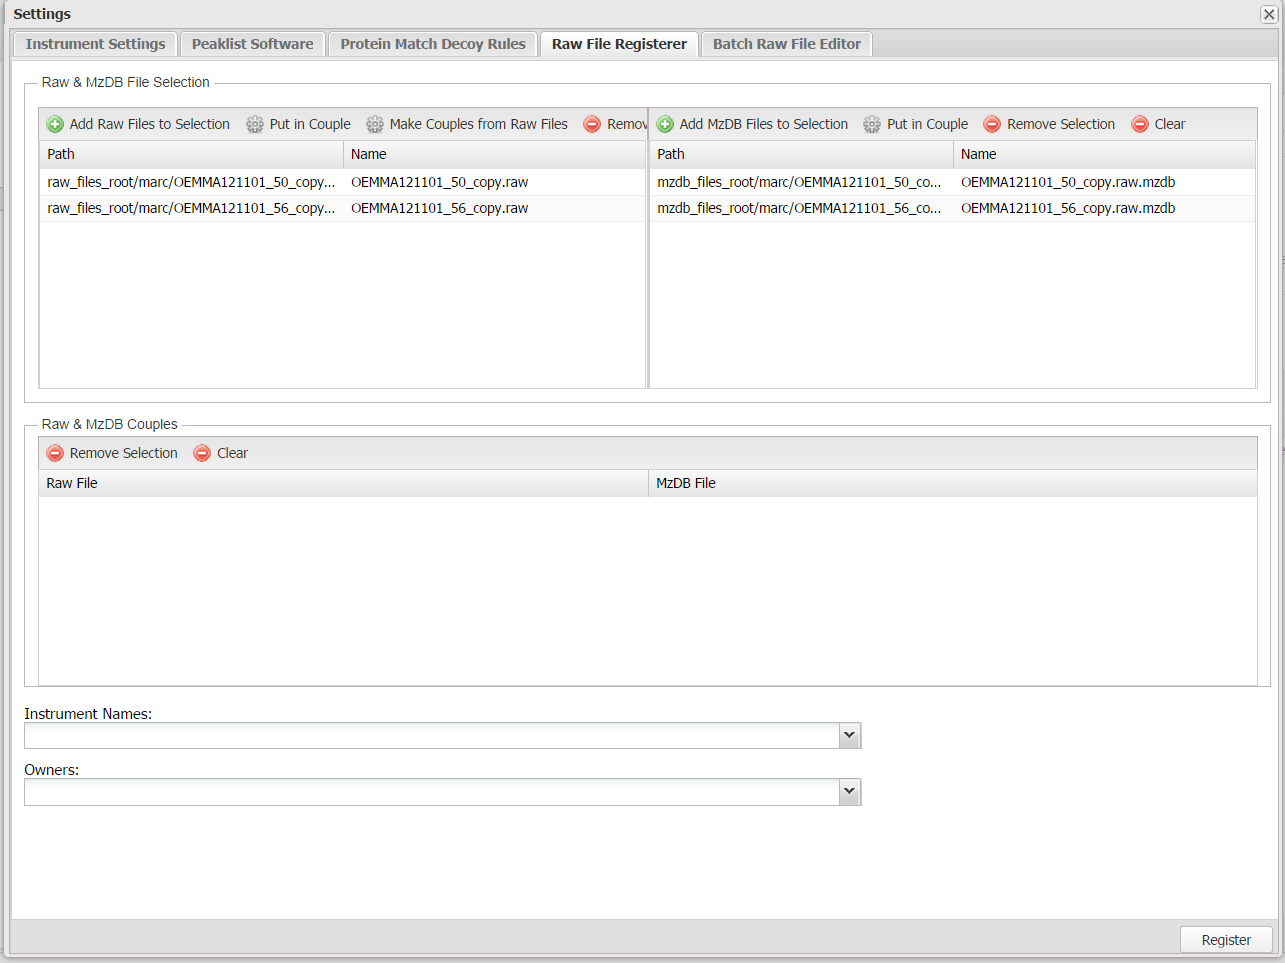Click Put in Couple gear icon for raw files
This screenshot has height=963, width=1285.
coord(255,124)
